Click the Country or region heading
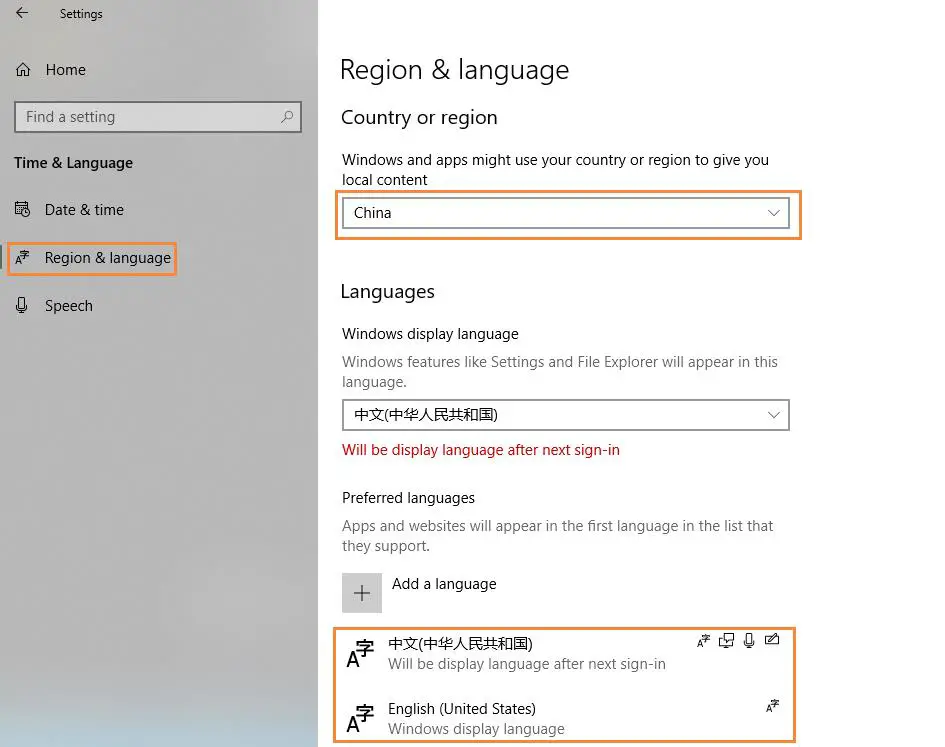Image resolution: width=945 pixels, height=747 pixels. [419, 117]
